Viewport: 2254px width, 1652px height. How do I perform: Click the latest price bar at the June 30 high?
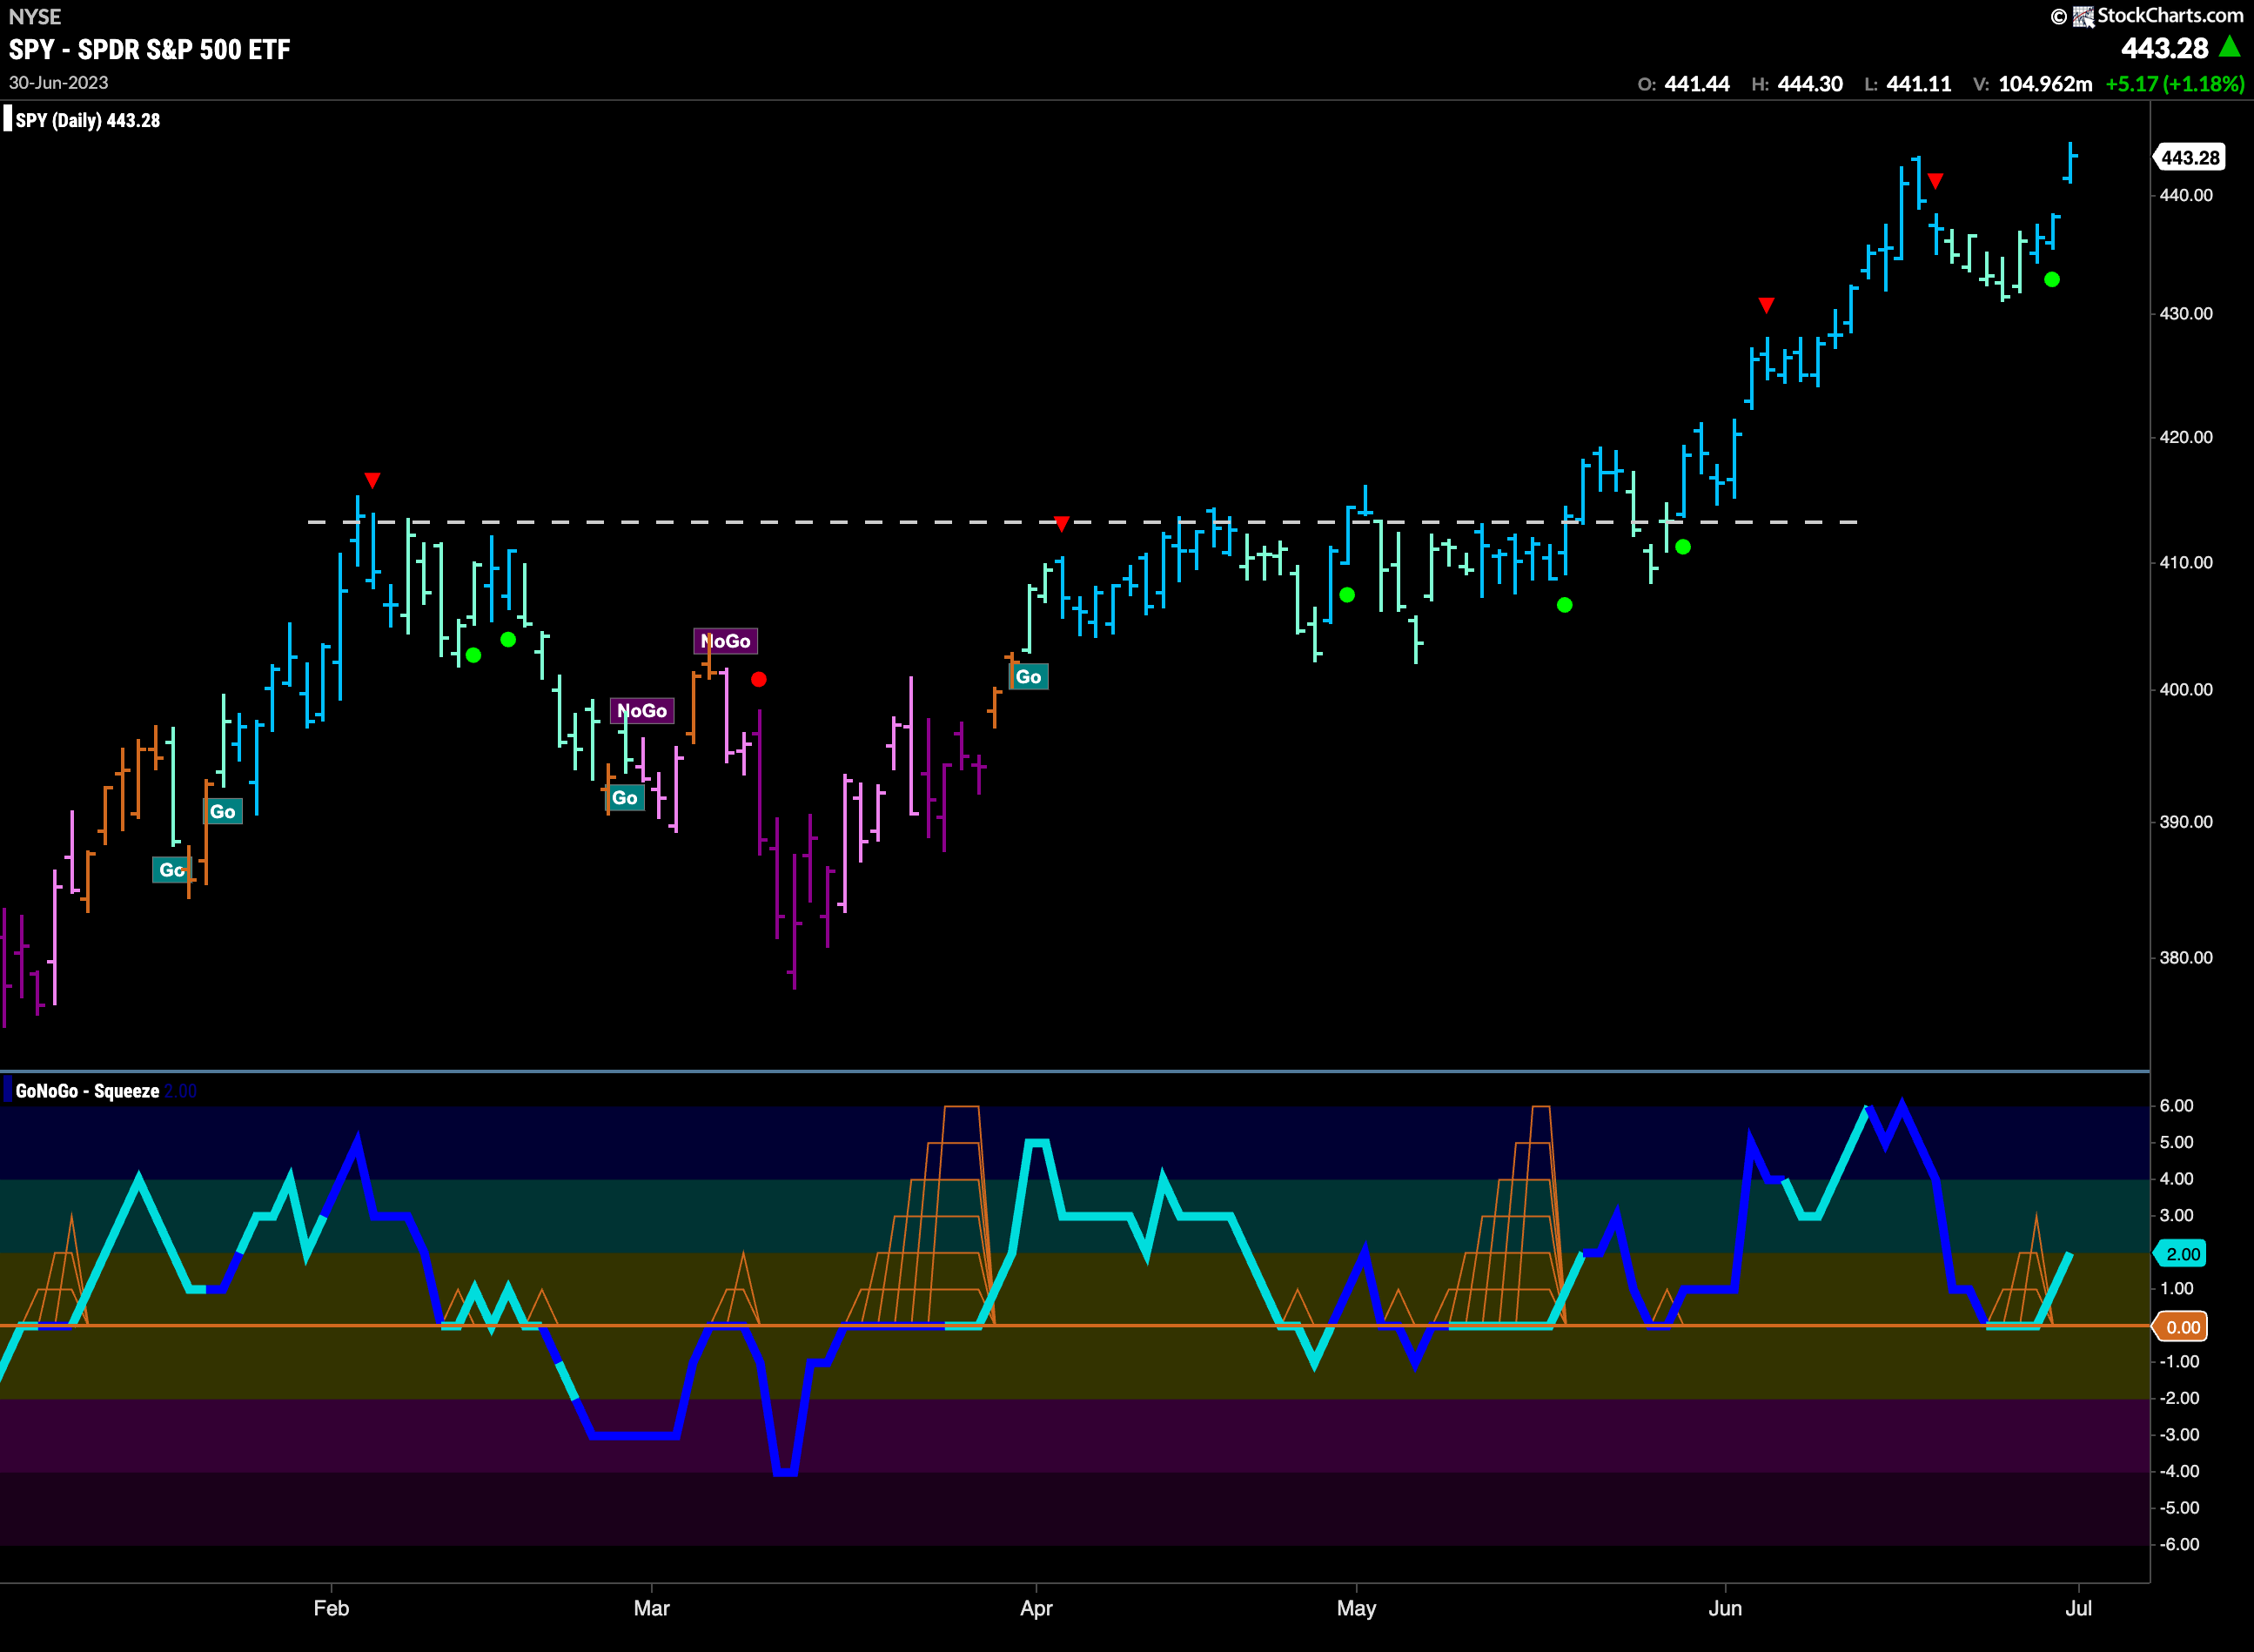2070,162
